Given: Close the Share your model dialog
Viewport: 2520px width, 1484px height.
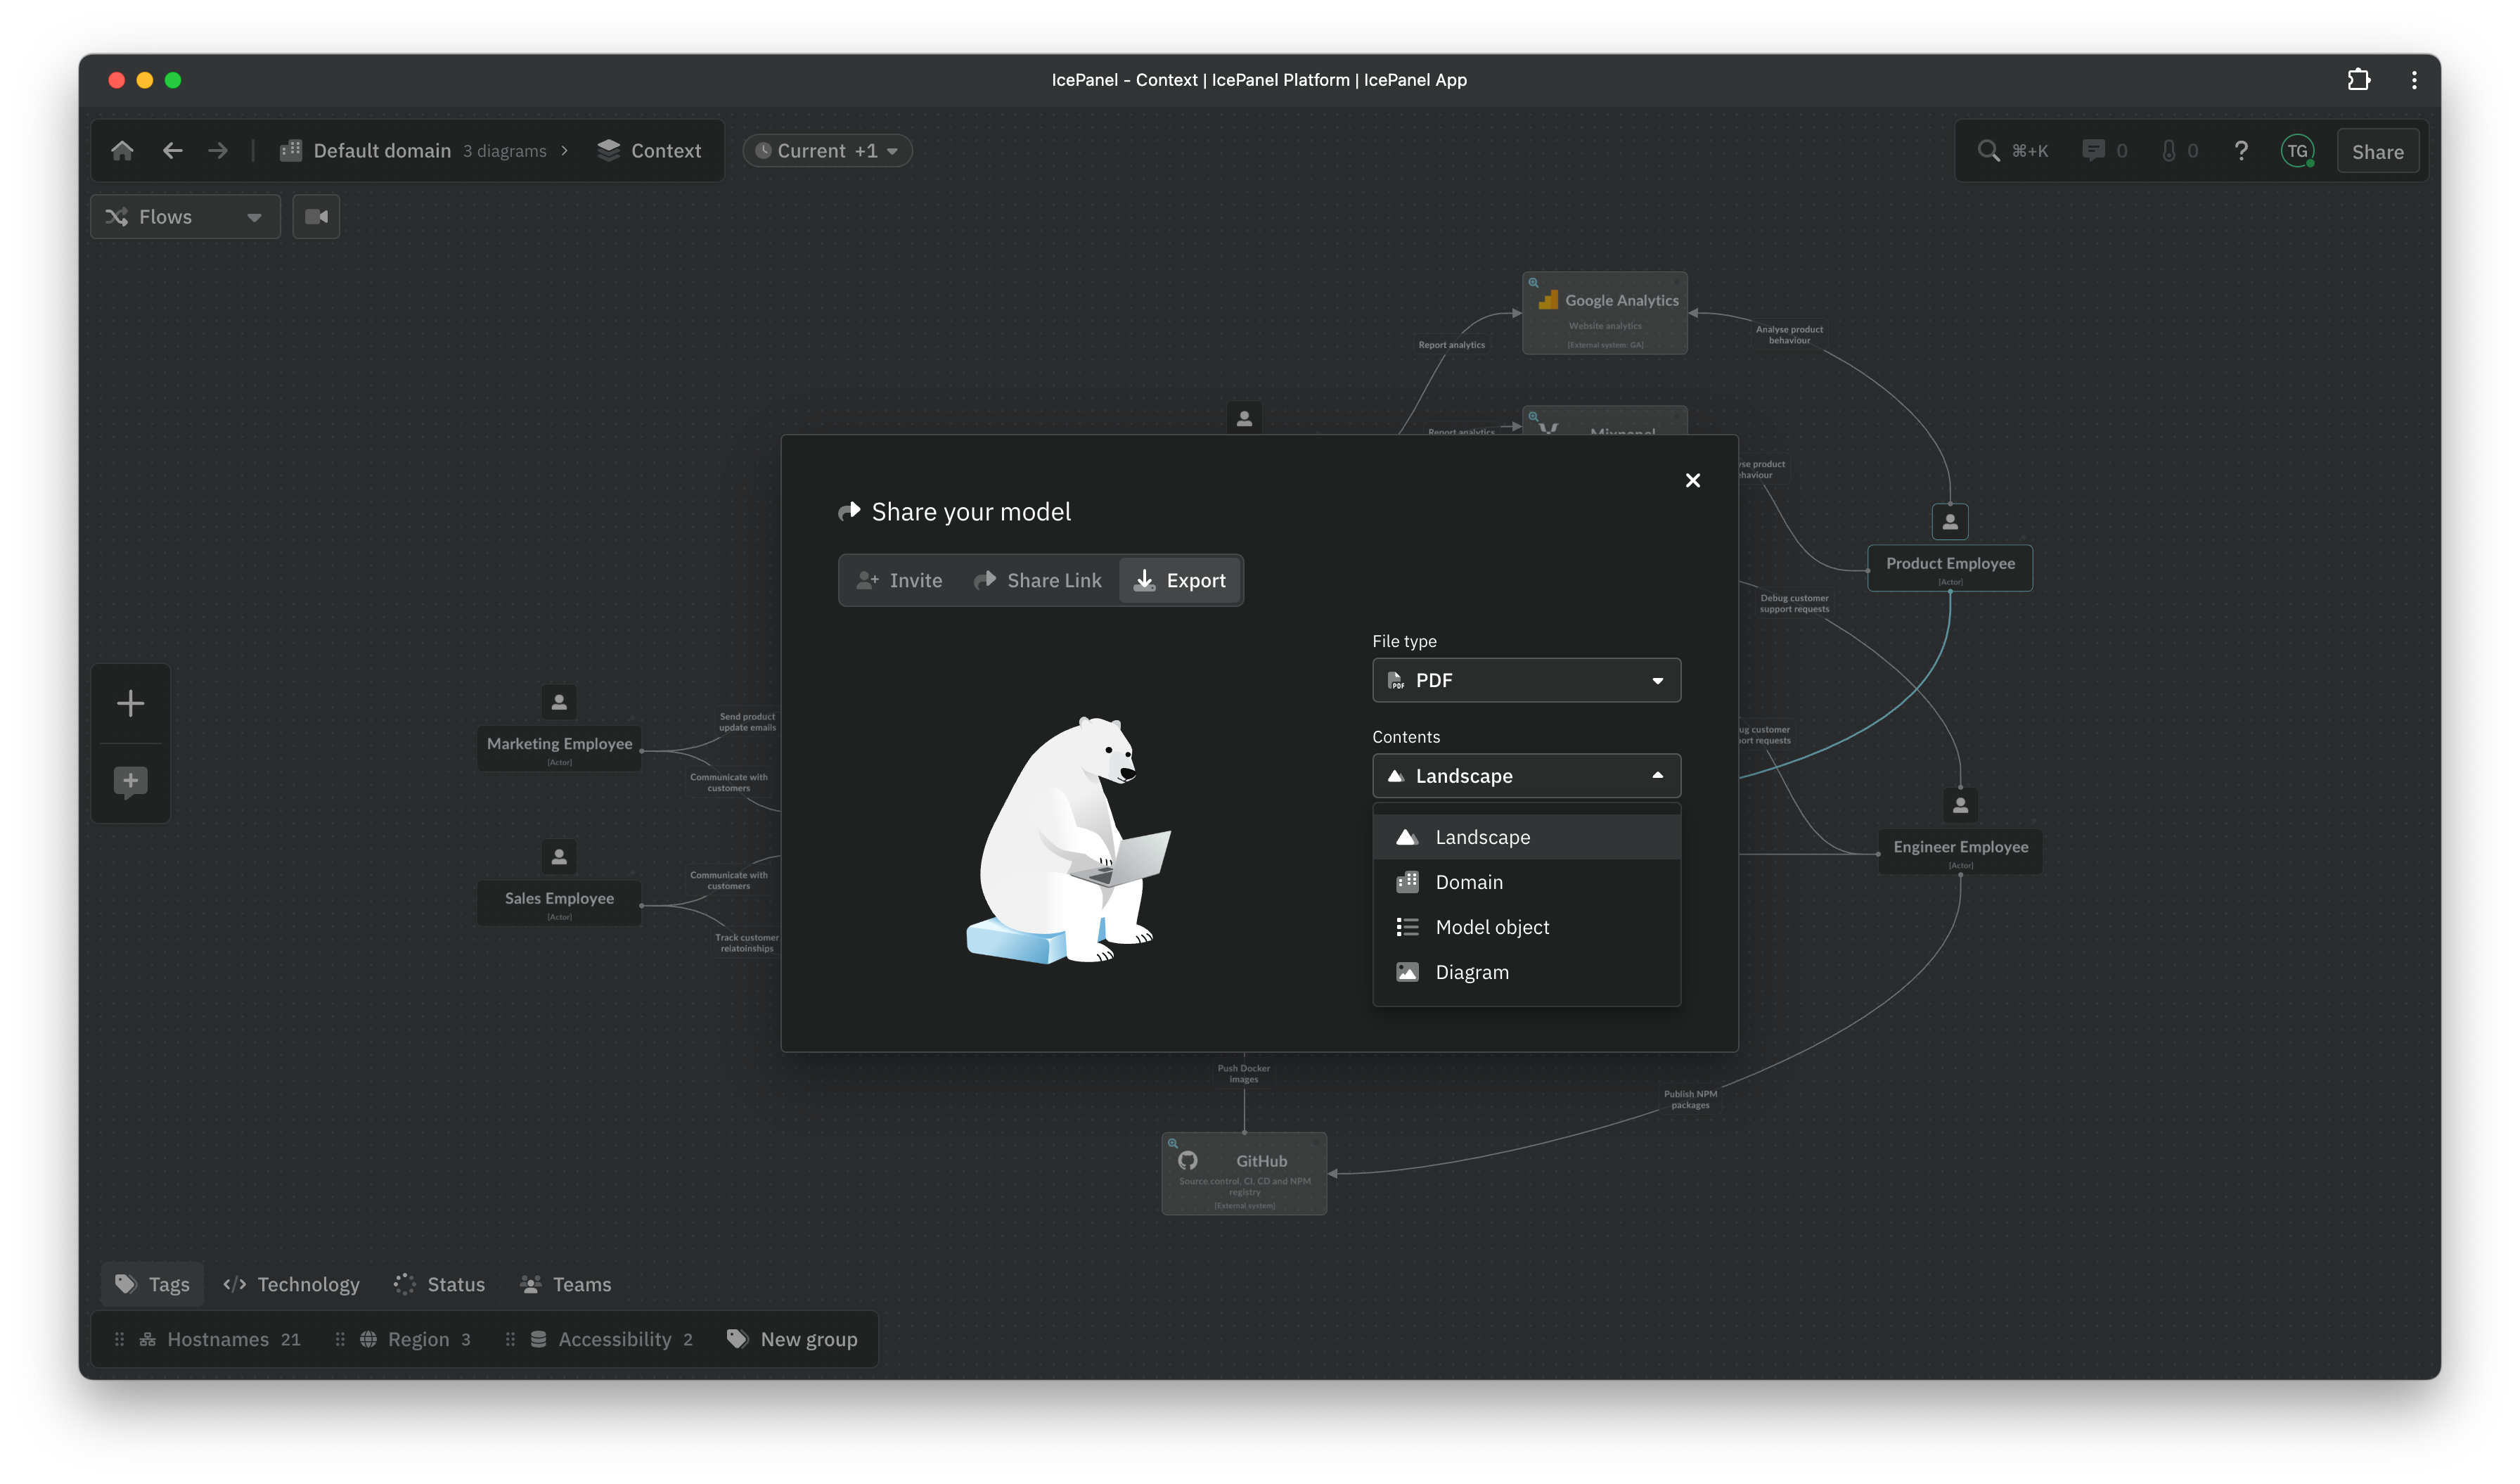Looking at the screenshot, I should (x=1692, y=481).
